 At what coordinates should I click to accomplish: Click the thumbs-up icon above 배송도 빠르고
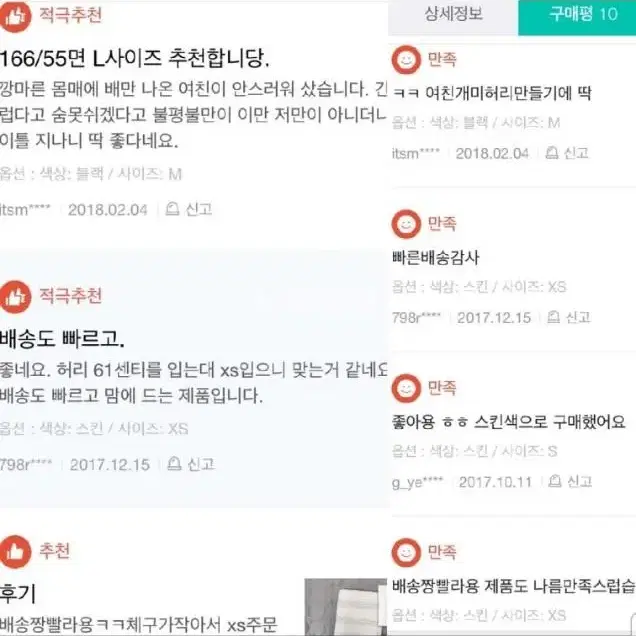(x=15, y=297)
